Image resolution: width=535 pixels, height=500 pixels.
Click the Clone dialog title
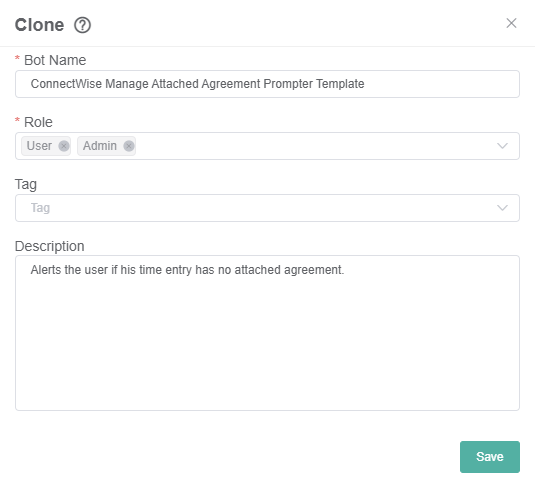(x=39, y=25)
